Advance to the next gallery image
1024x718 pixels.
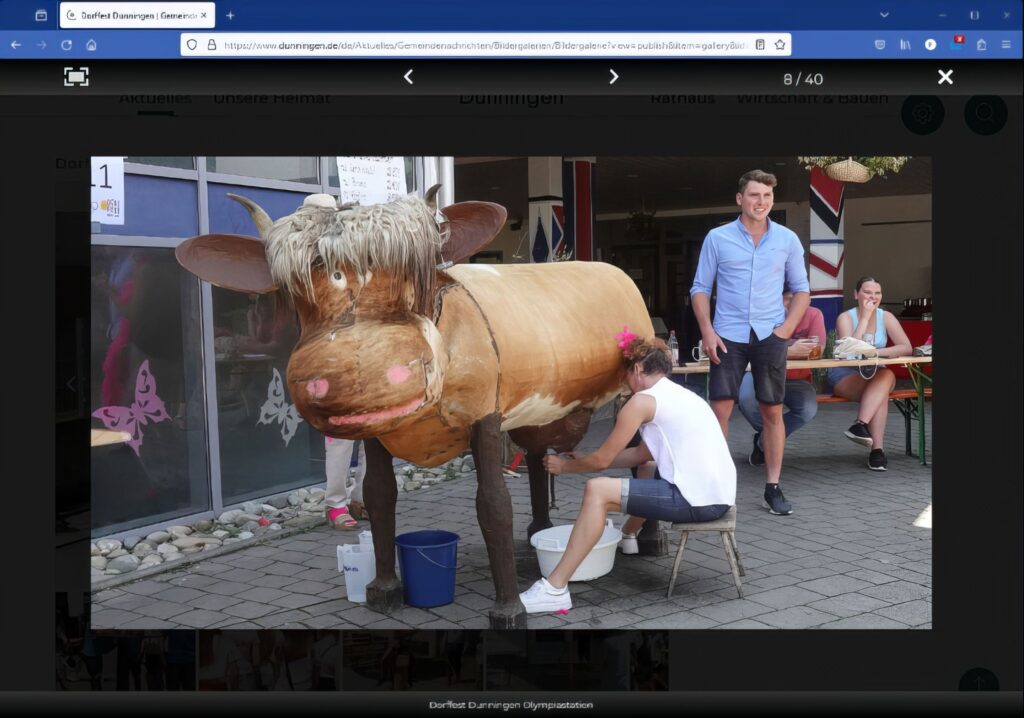pos(614,77)
